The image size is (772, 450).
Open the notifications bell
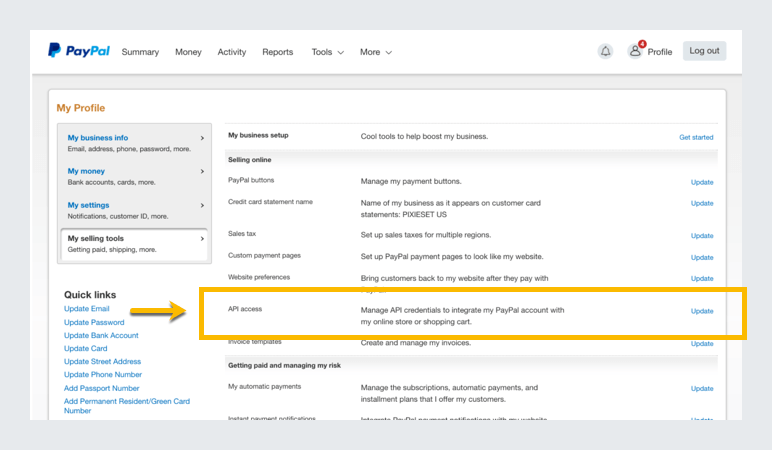point(605,51)
